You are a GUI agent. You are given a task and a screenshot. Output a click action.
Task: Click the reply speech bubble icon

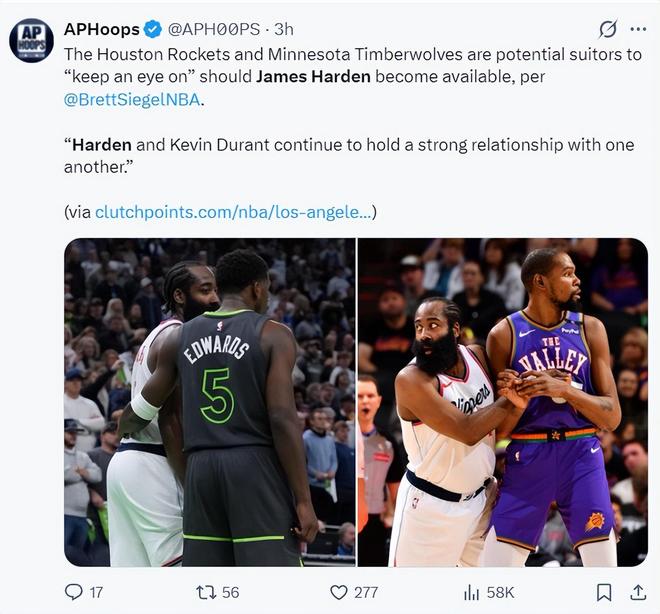[74, 592]
